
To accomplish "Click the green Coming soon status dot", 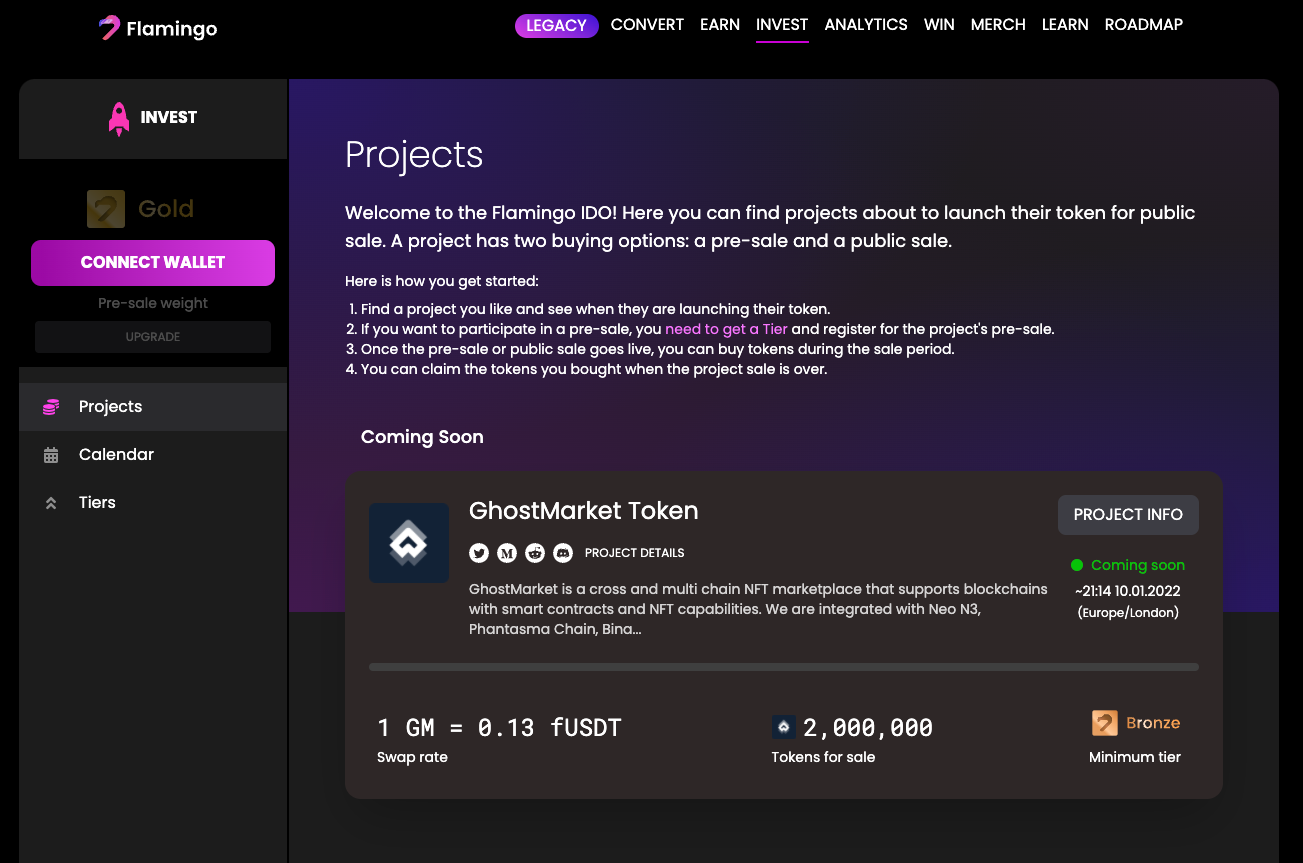I will (x=1077, y=565).
